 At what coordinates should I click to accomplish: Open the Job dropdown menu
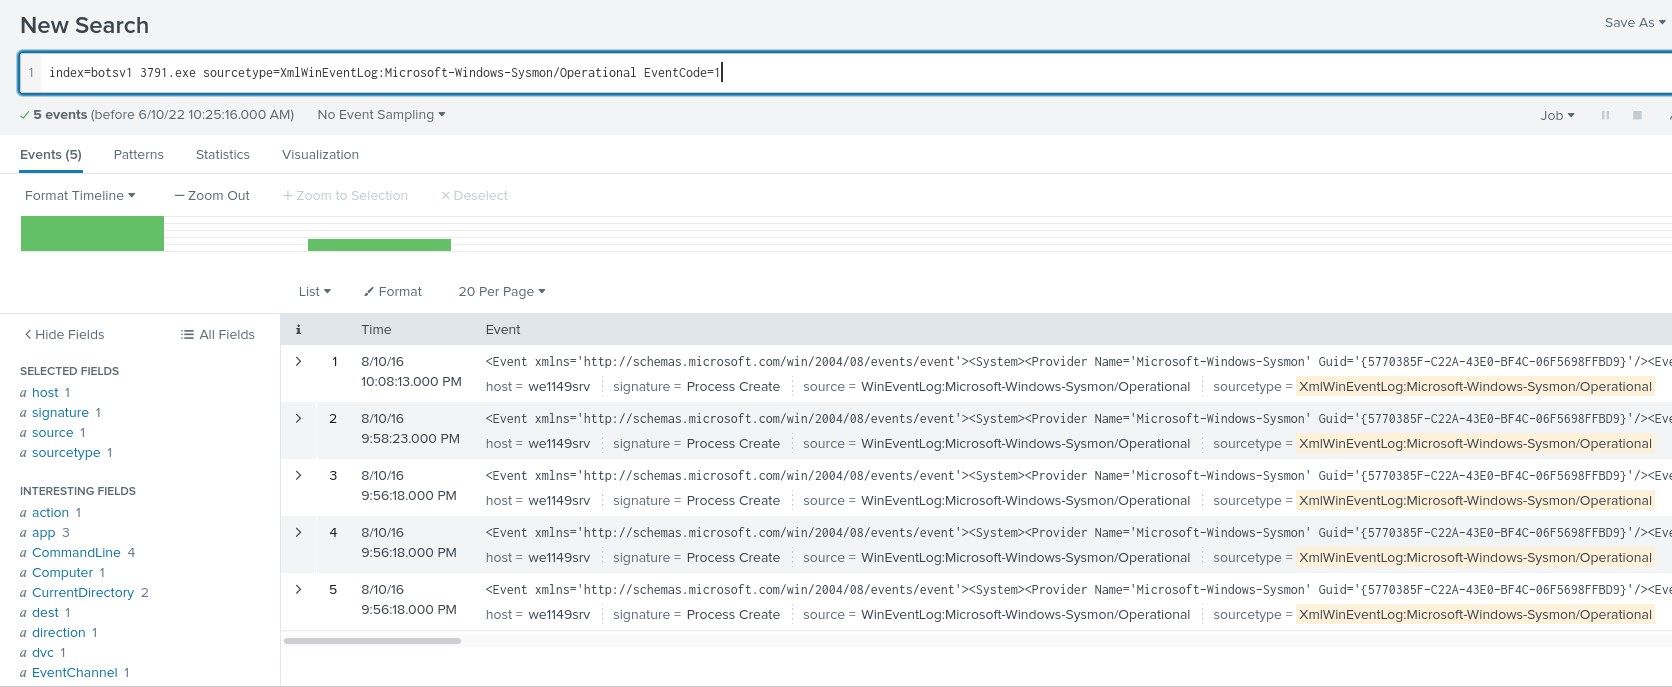[1557, 115]
